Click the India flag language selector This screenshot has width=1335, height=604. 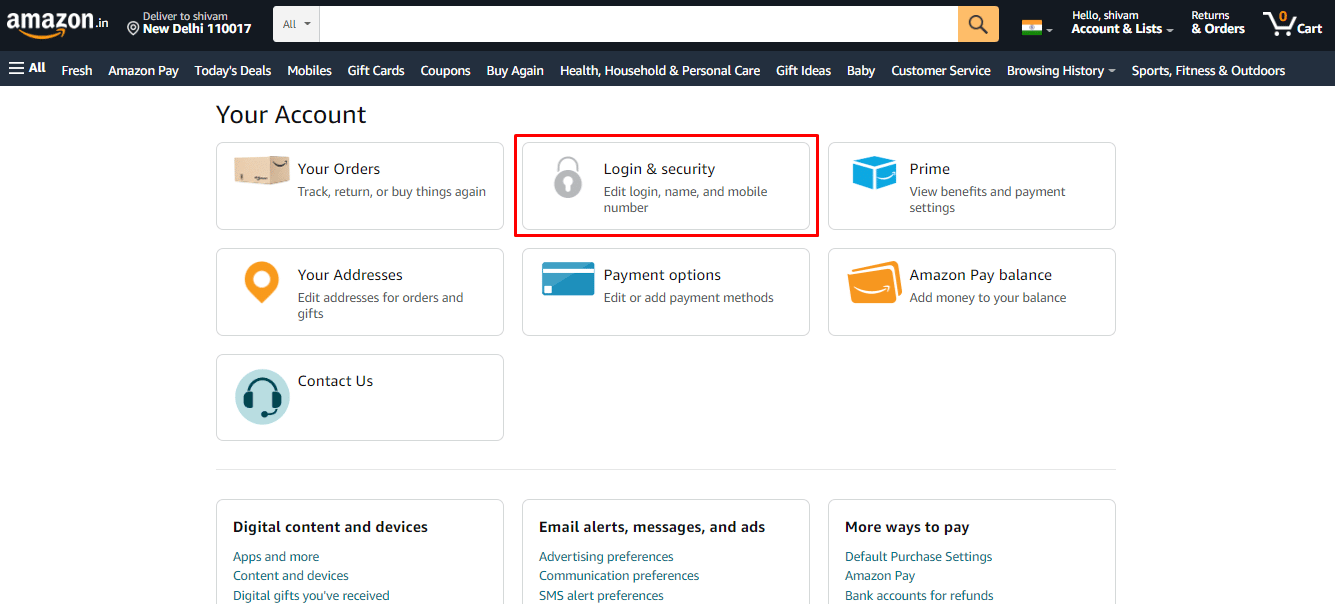[x=1036, y=28]
